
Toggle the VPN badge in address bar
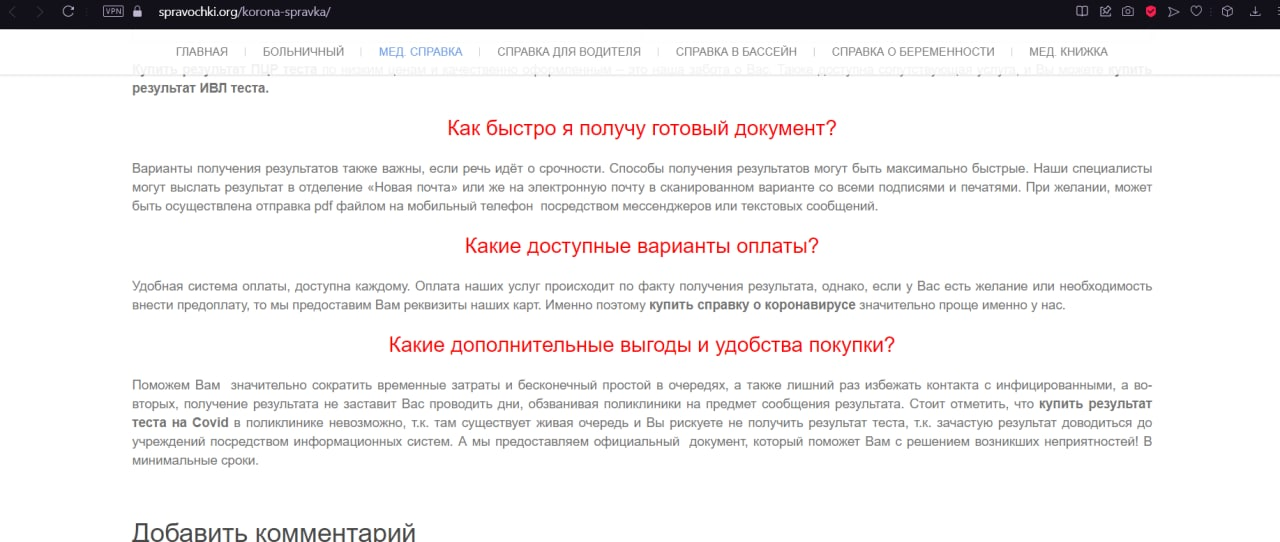point(114,12)
